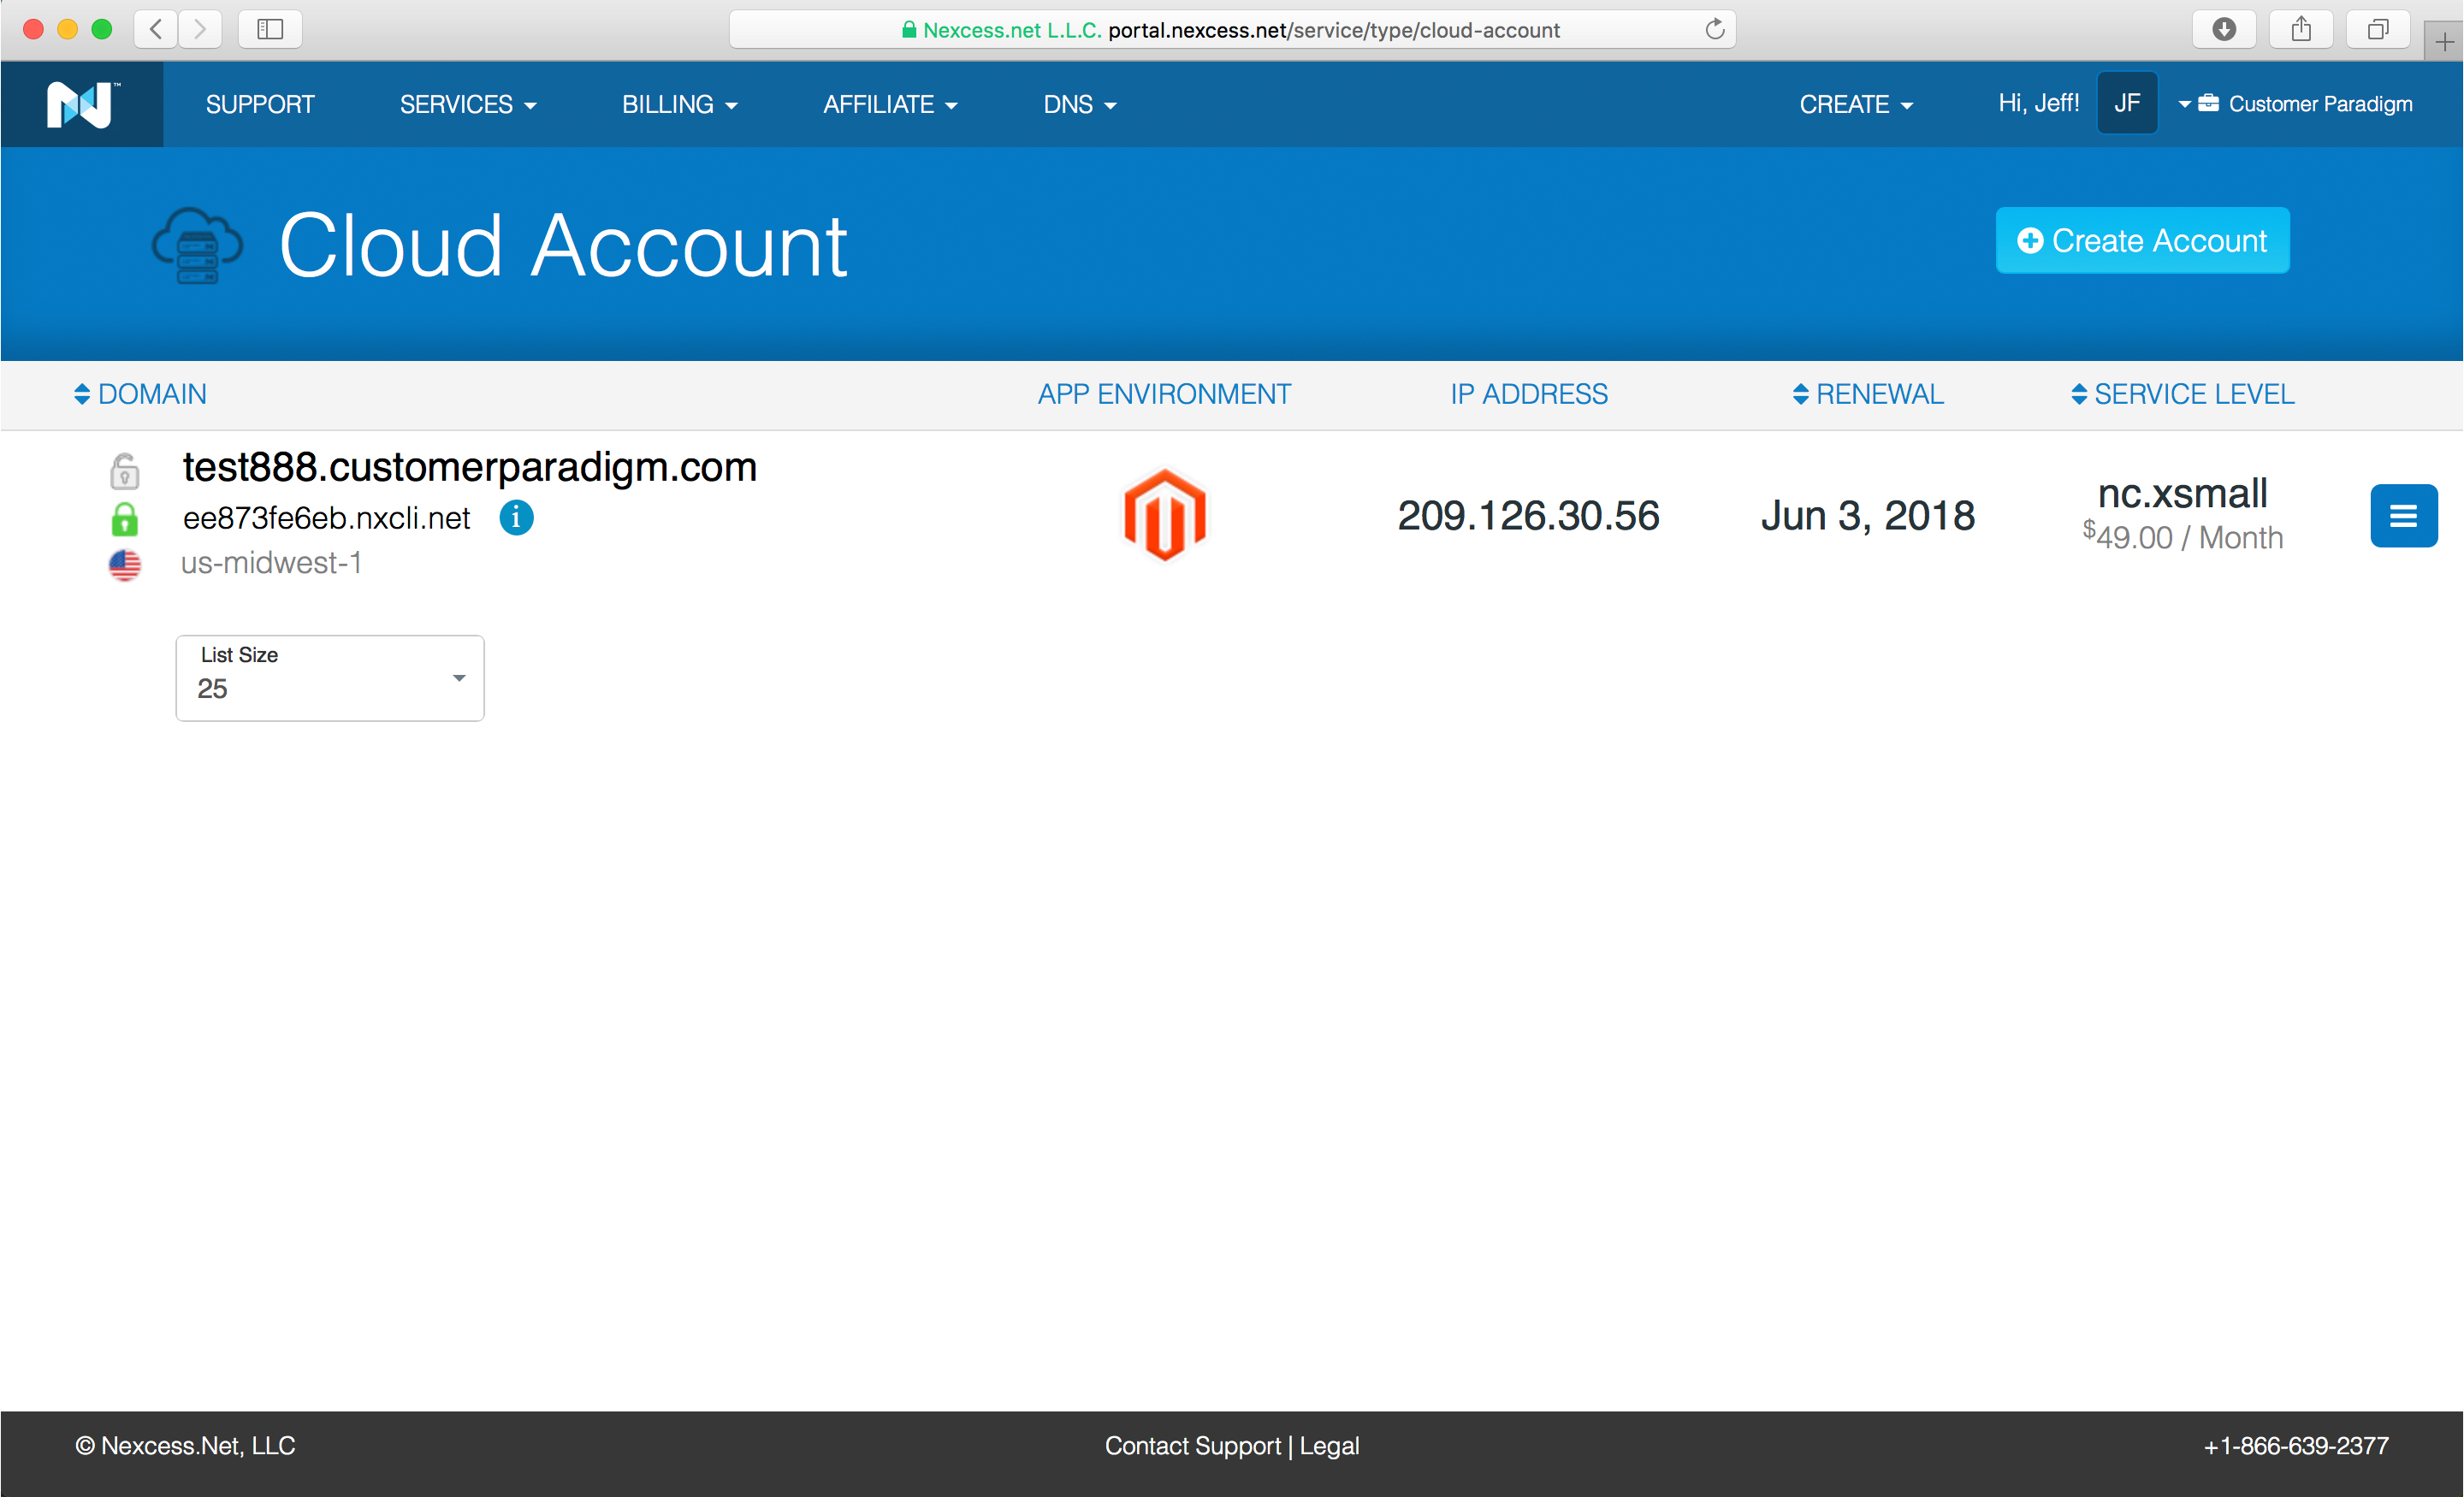Toggle the Safari sidebar button
2464x1497 pixels.
(x=270, y=29)
